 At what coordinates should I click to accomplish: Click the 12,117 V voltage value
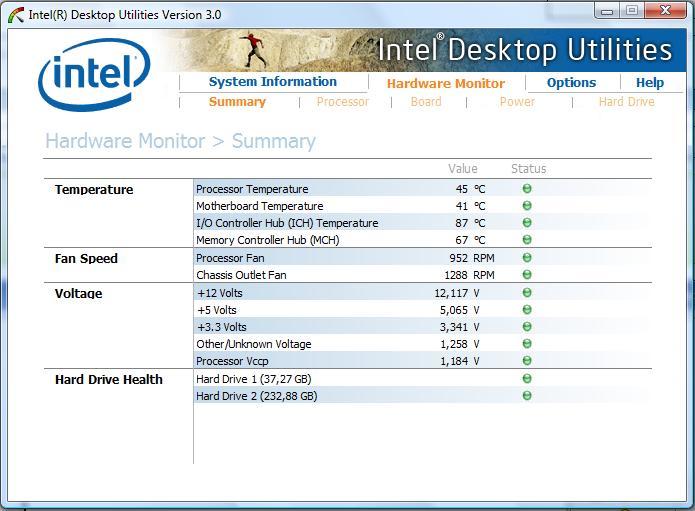457,293
